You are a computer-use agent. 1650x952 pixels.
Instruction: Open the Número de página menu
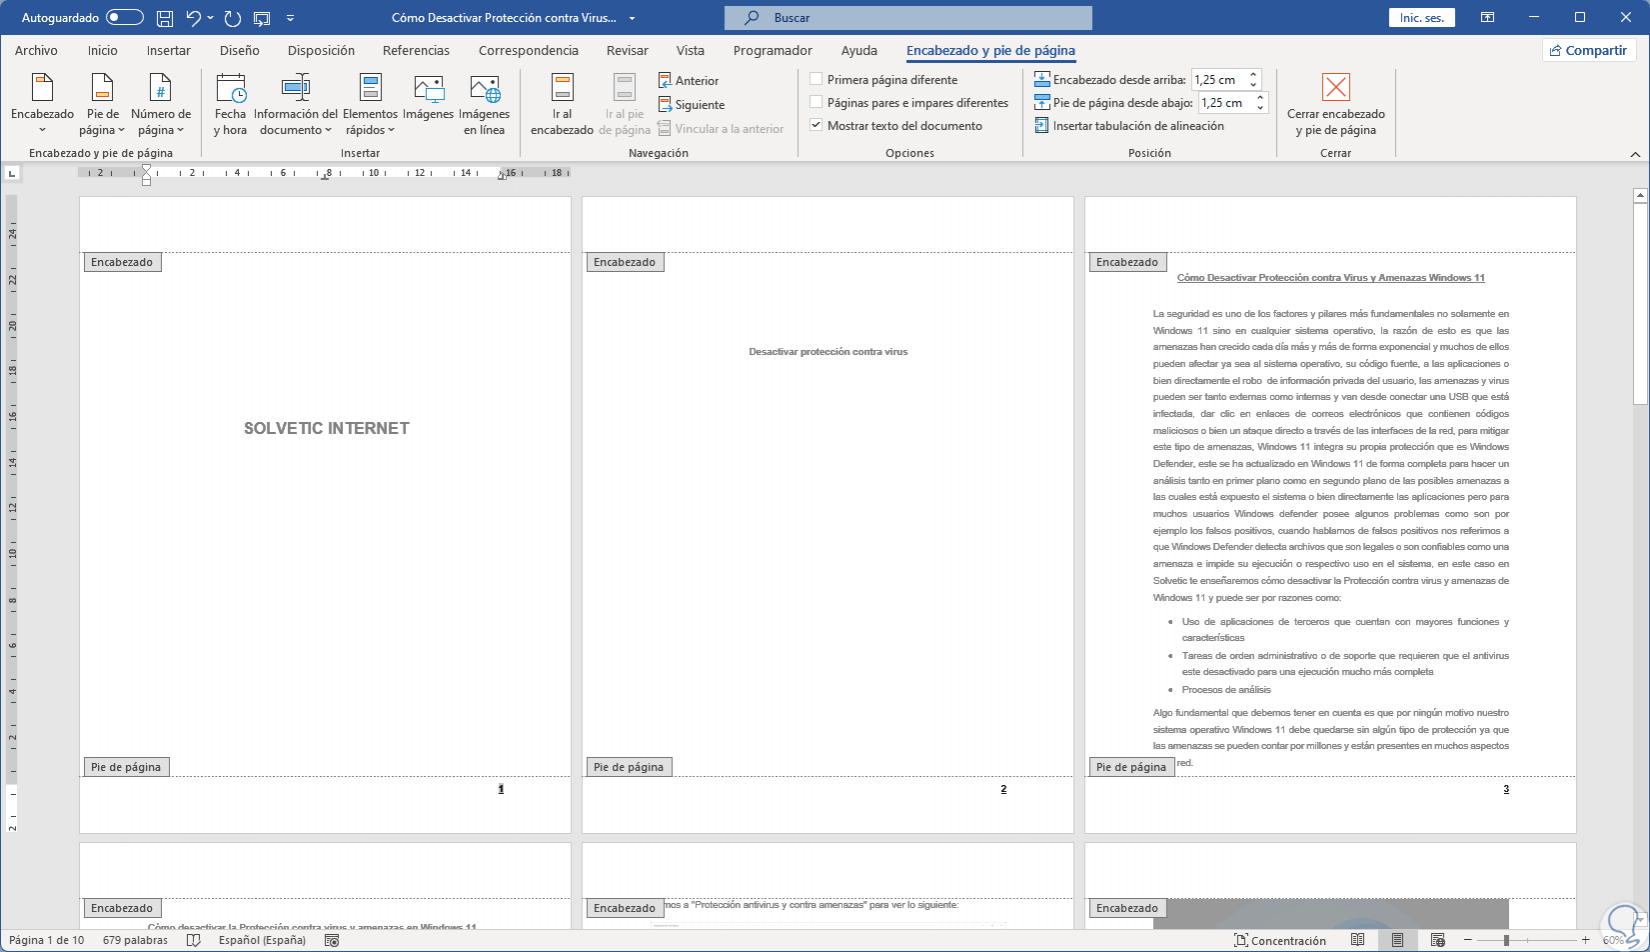point(161,105)
